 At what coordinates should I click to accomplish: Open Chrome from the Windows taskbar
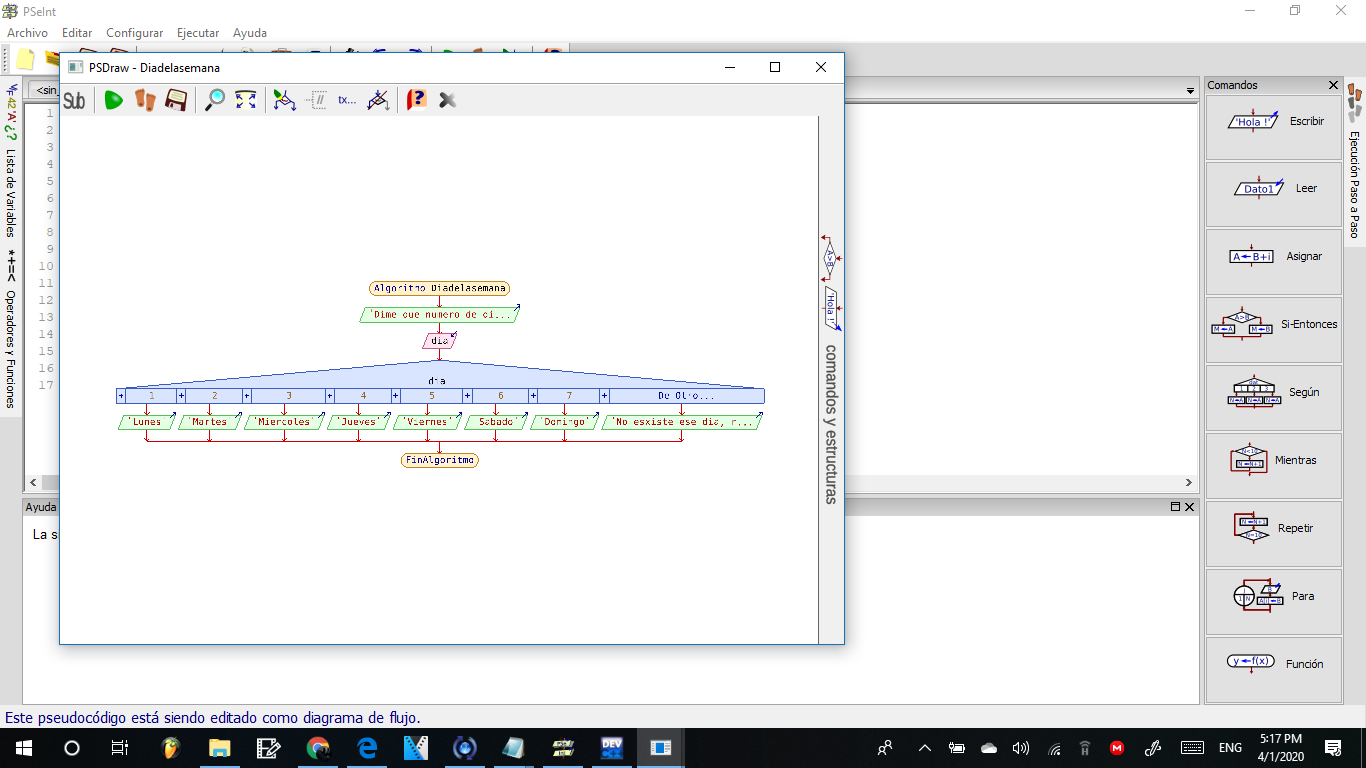pyautogui.click(x=318, y=747)
